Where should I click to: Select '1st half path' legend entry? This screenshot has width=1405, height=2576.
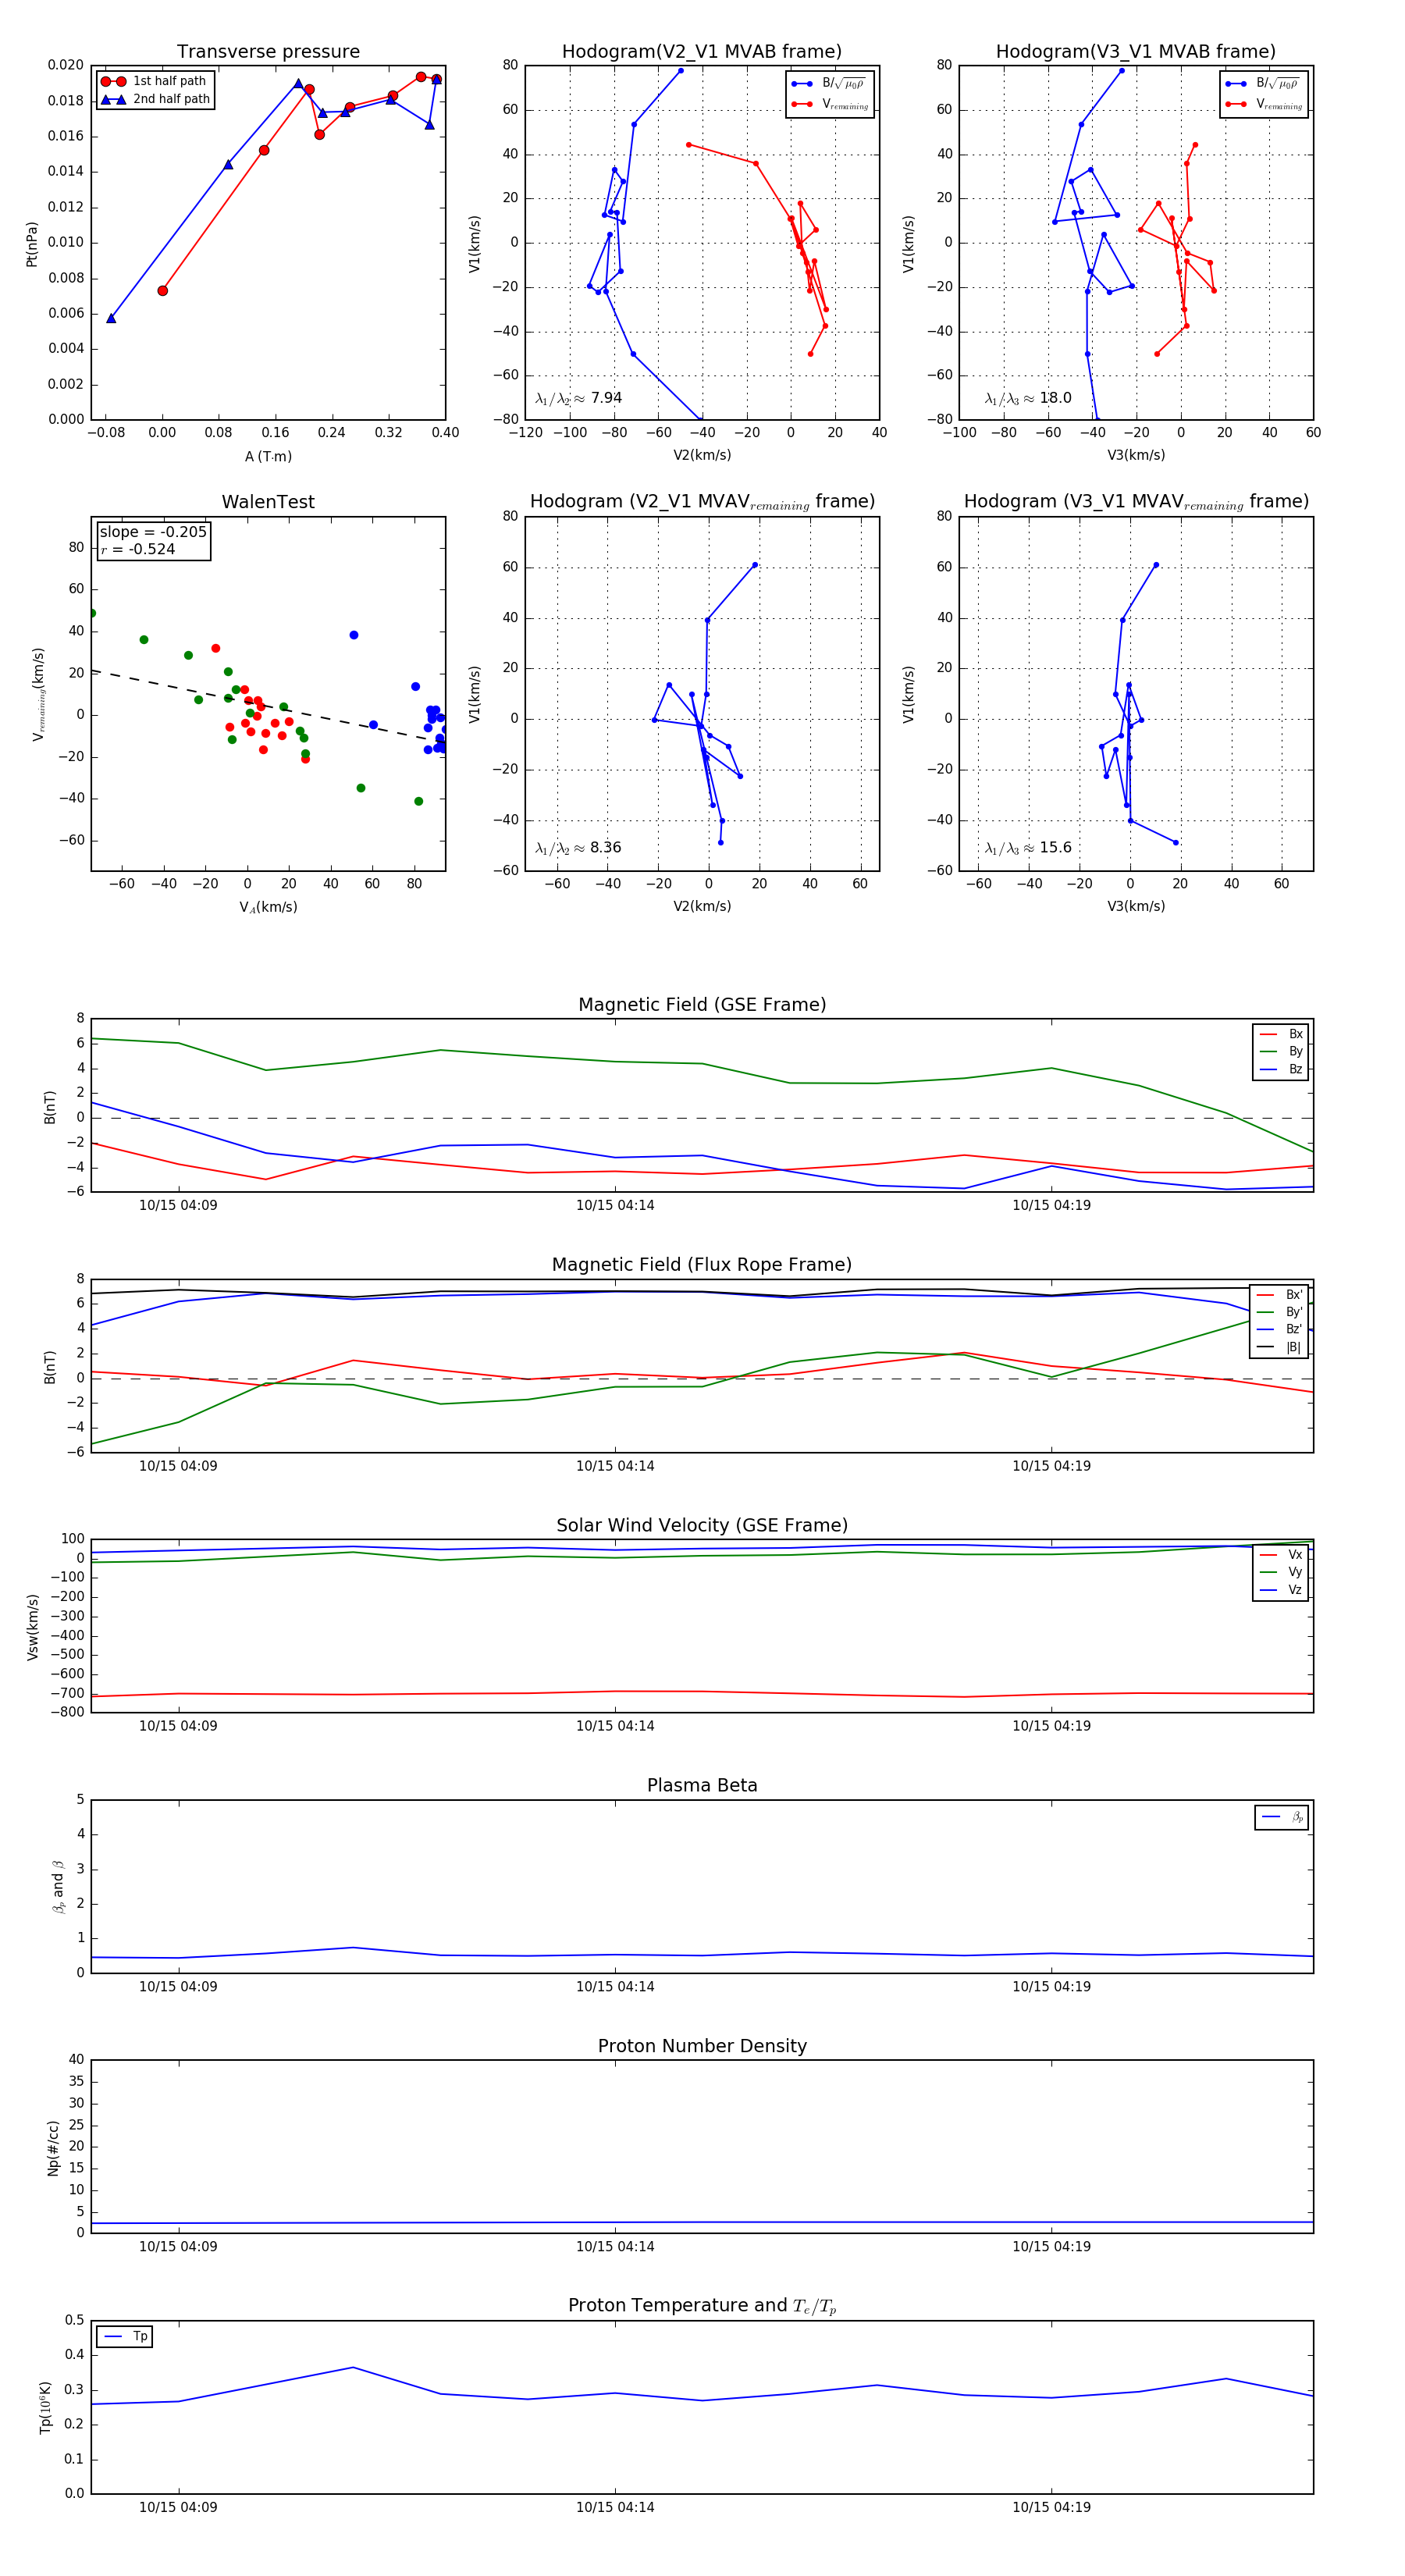click(x=155, y=81)
